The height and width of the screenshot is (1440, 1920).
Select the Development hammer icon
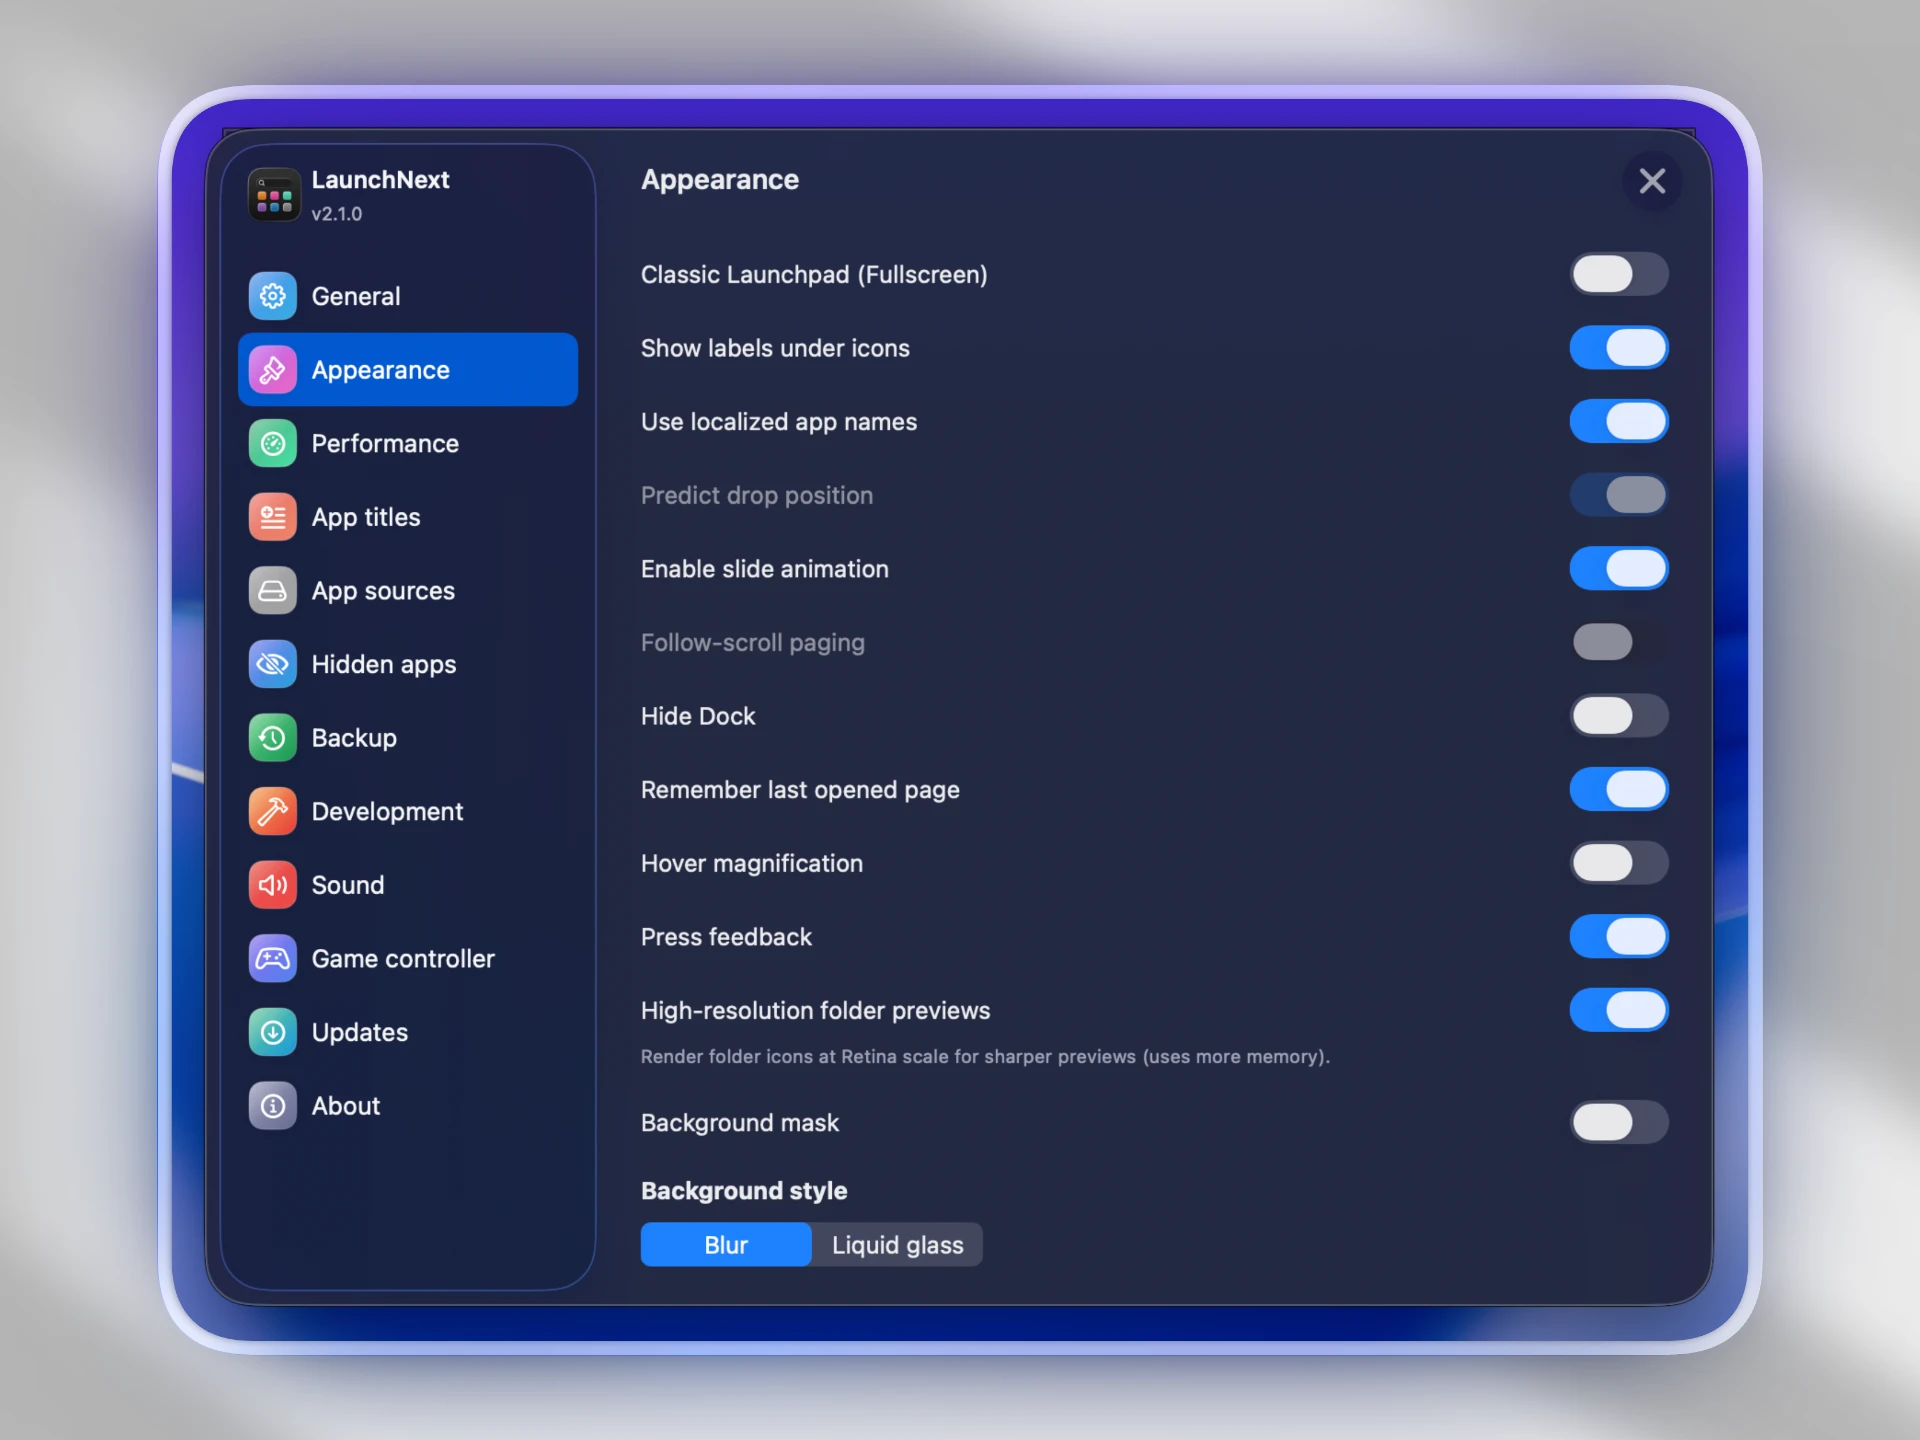tap(272, 811)
